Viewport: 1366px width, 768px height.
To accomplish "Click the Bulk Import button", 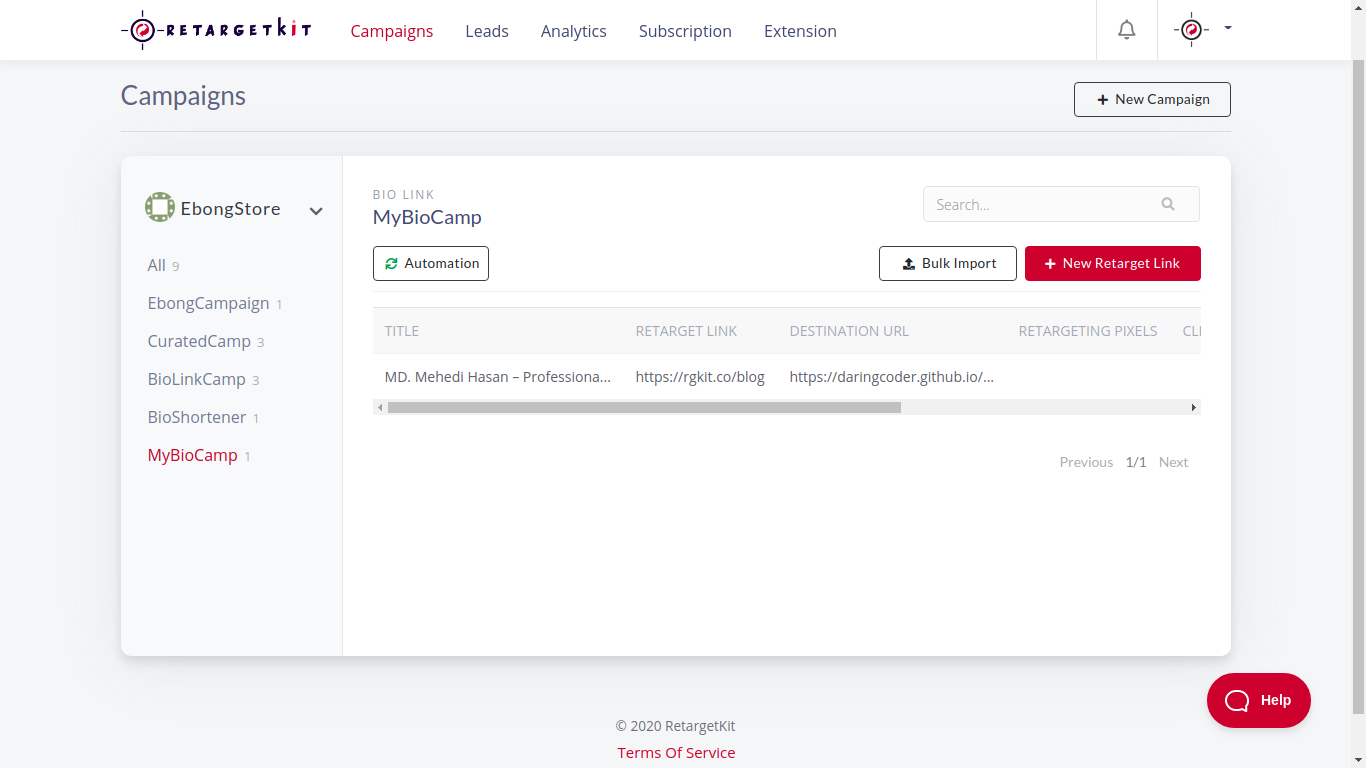I will point(948,263).
